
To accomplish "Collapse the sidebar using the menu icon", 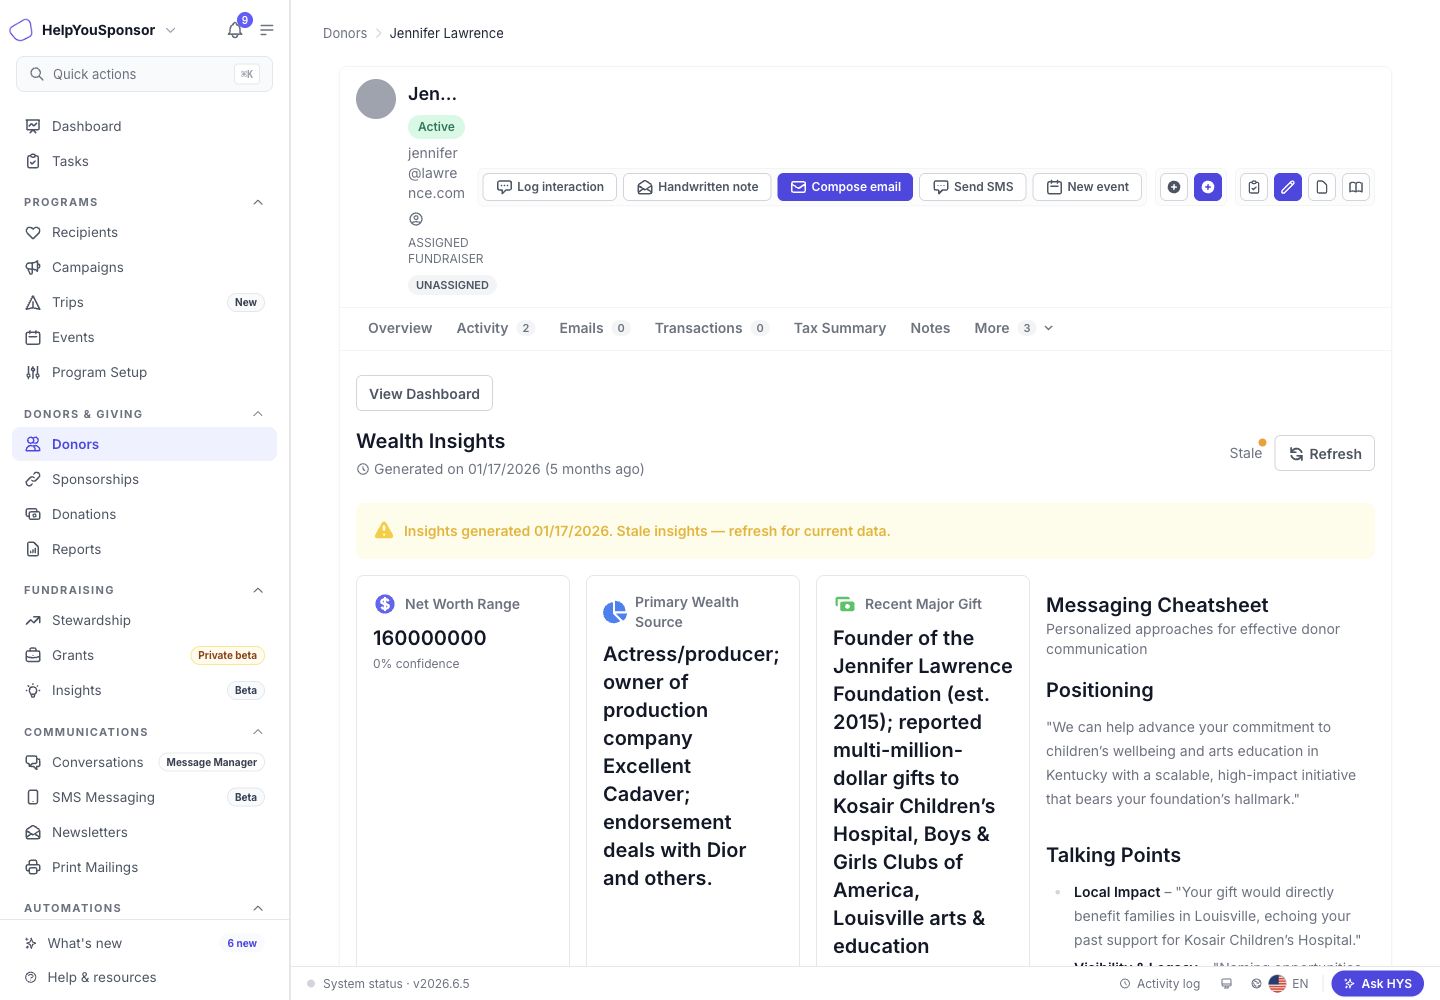I will tap(267, 30).
